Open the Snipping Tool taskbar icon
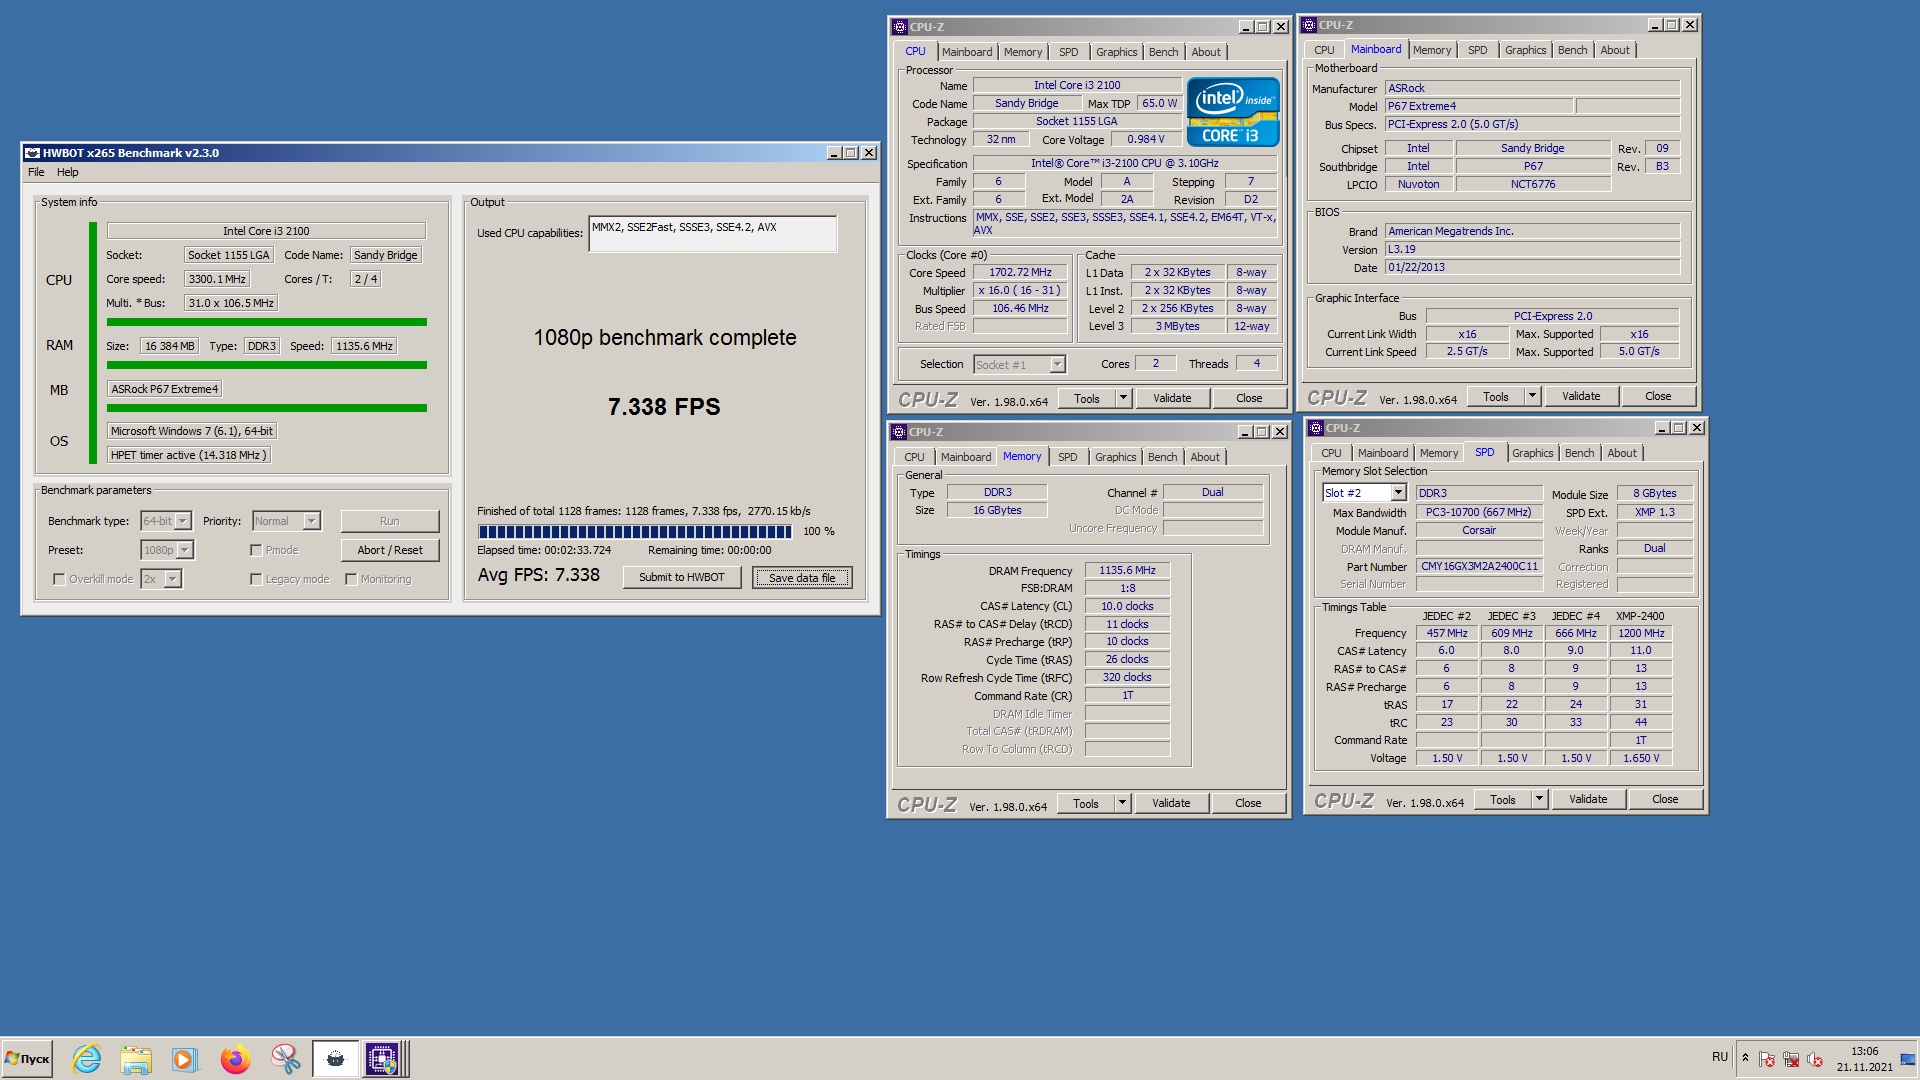Screen dimensions: 1920x1080 coord(285,1058)
